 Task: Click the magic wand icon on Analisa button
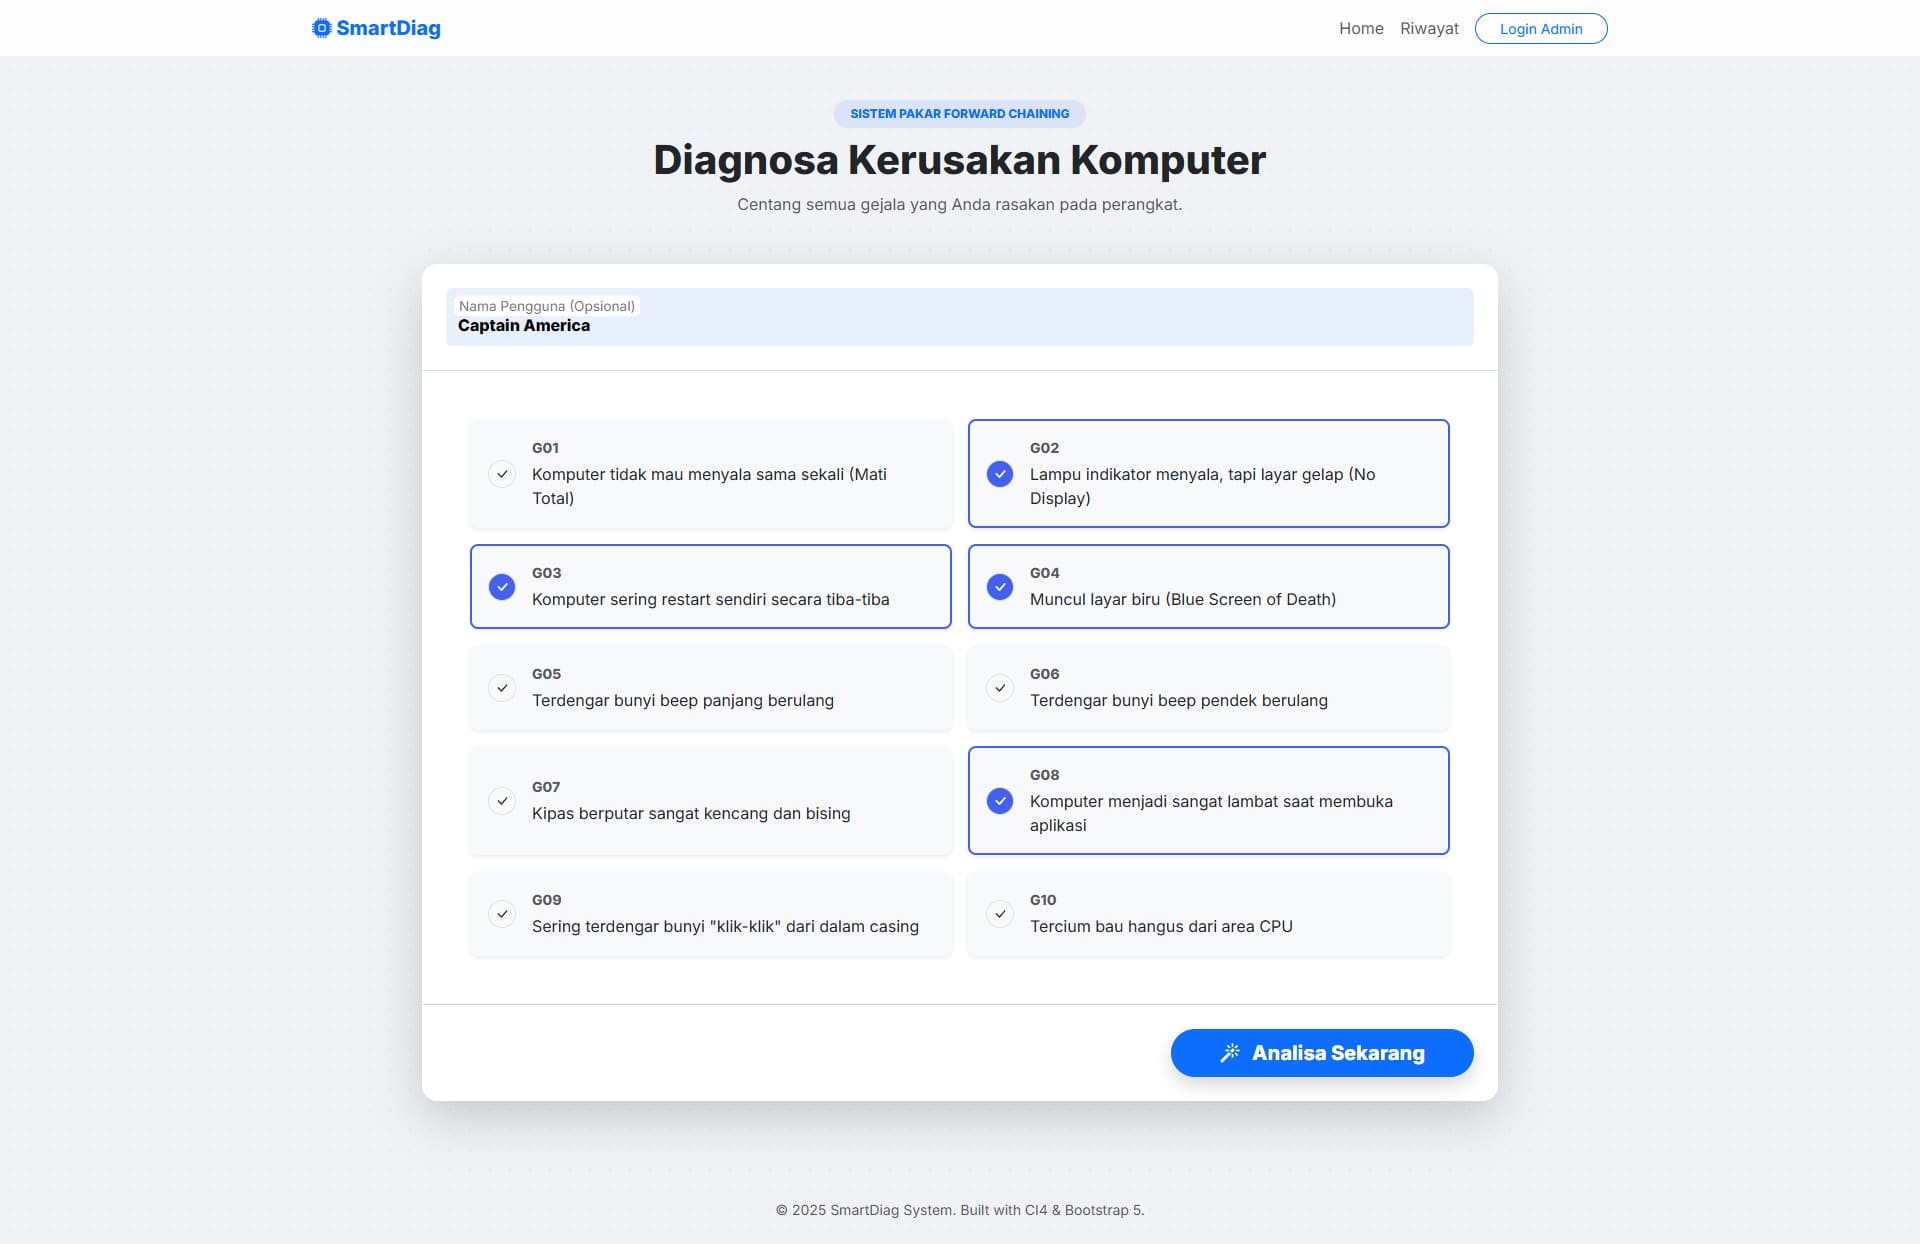coord(1230,1053)
